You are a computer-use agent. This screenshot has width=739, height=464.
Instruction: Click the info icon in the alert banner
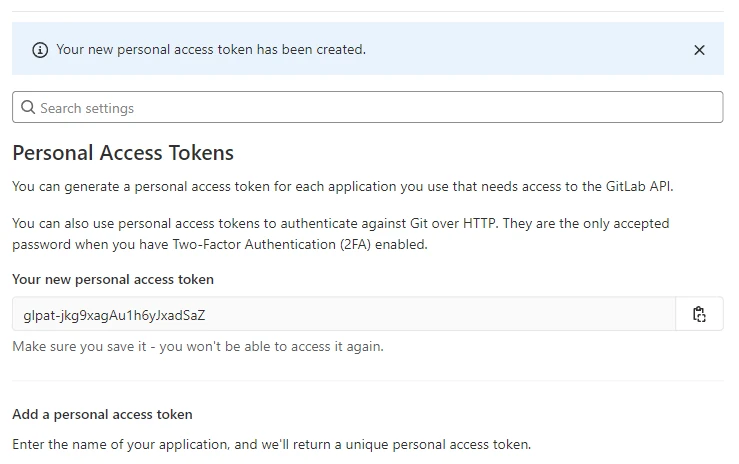click(40, 50)
